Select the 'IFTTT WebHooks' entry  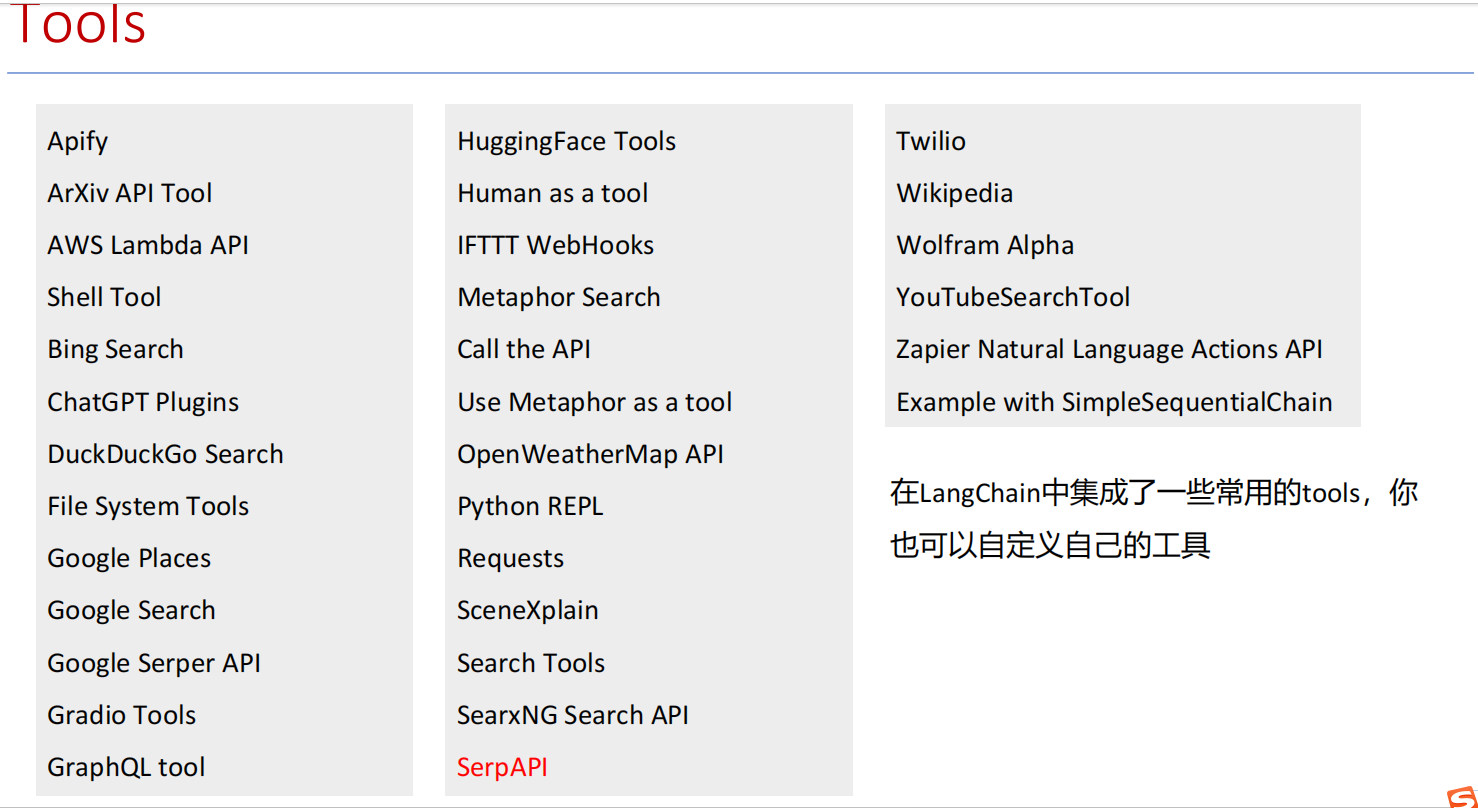556,245
